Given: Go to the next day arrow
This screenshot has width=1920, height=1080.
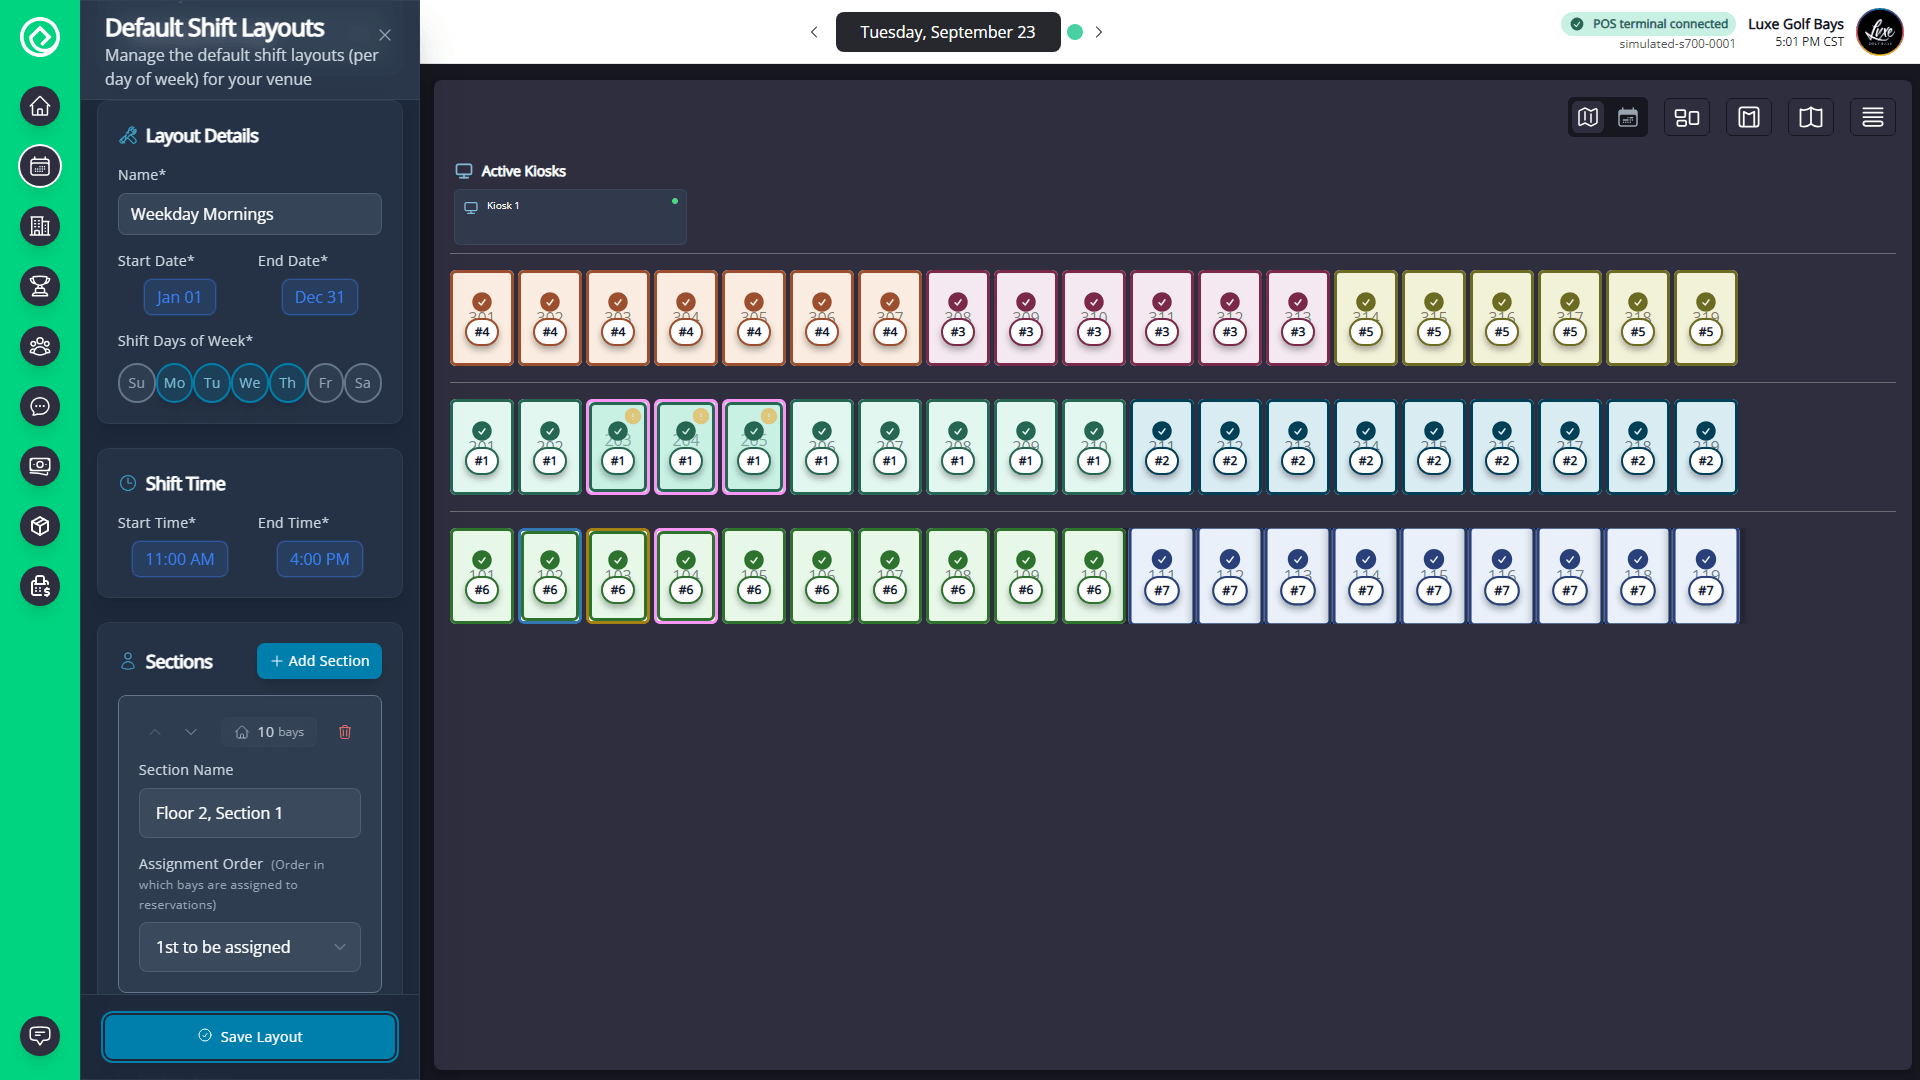Looking at the screenshot, I should [1099, 32].
